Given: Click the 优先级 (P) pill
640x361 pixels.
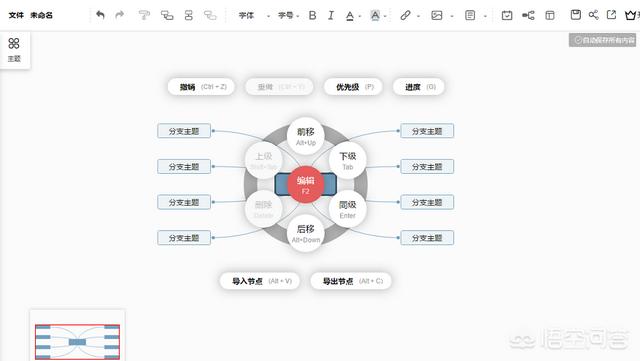Looking at the screenshot, I should (353, 87).
